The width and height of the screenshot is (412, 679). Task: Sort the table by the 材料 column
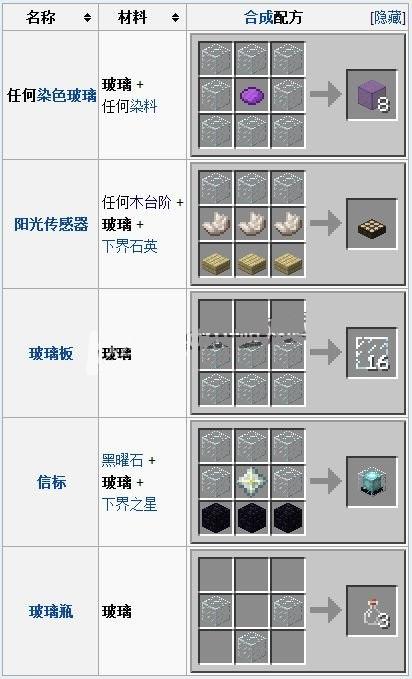click(175, 17)
